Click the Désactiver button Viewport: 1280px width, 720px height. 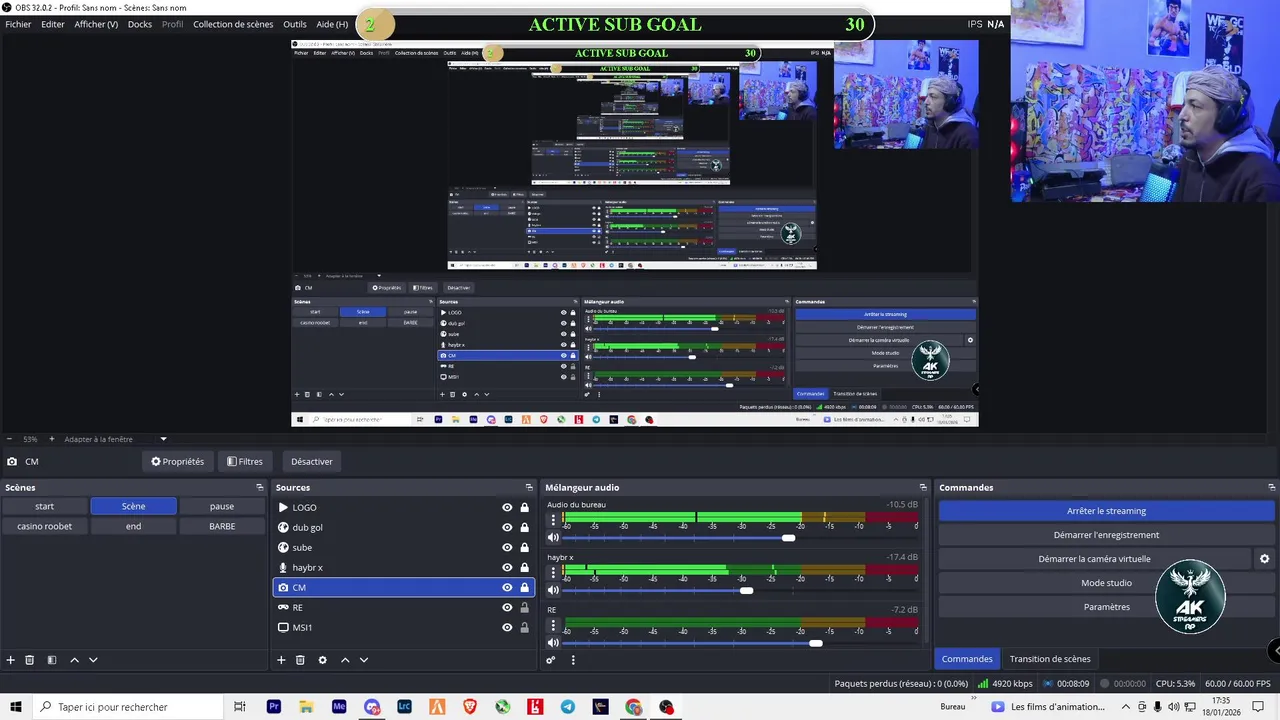312,462
